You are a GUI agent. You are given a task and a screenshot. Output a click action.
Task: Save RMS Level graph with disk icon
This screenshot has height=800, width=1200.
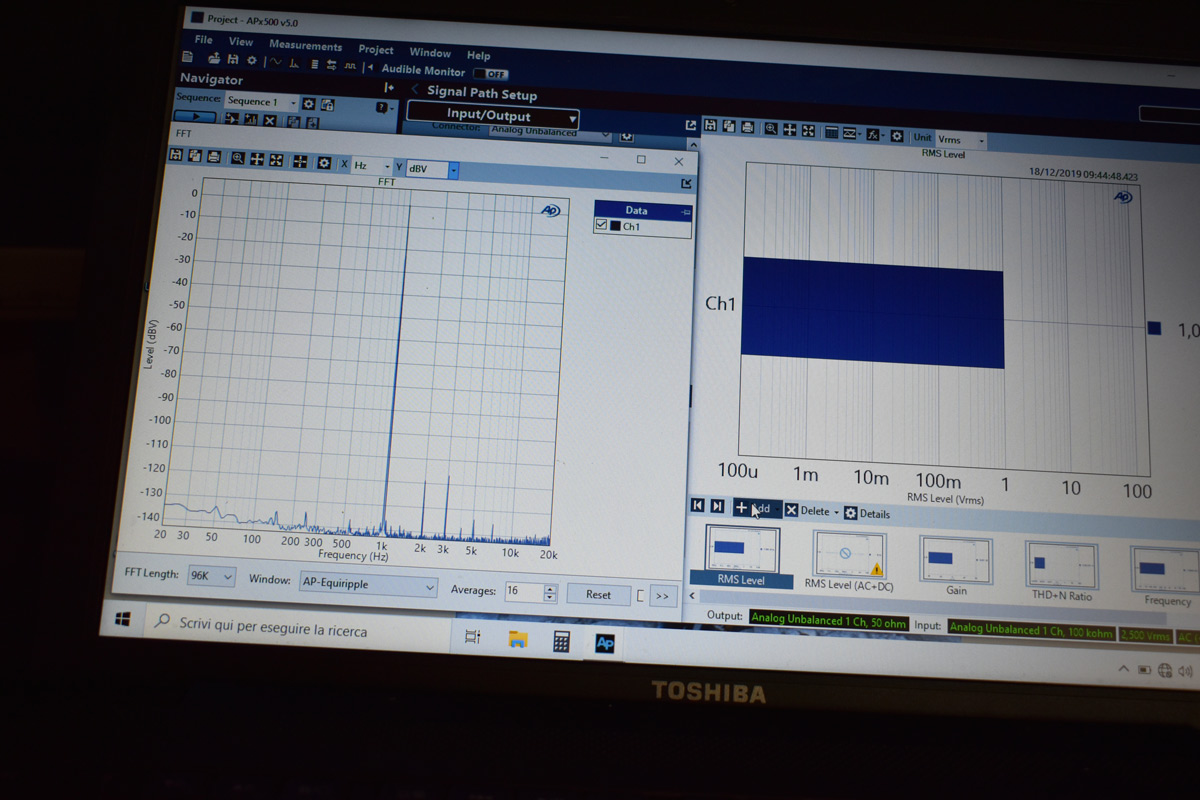click(x=711, y=126)
